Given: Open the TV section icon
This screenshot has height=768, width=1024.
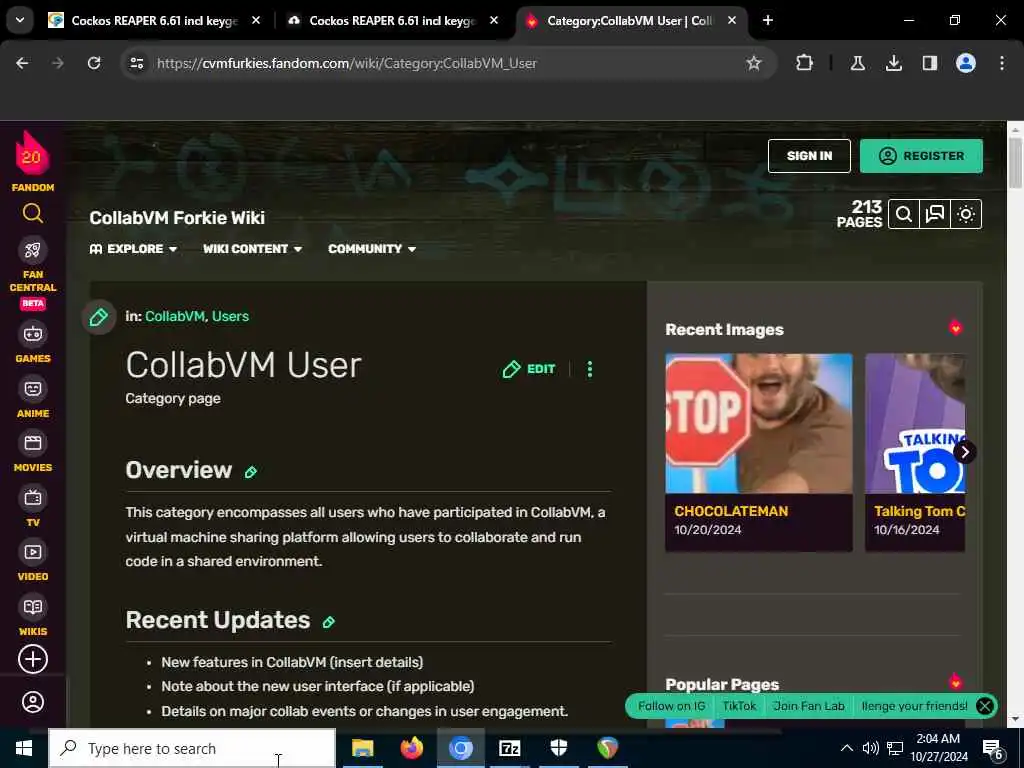Looking at the screenshot, I should click(x=33, y=498).
